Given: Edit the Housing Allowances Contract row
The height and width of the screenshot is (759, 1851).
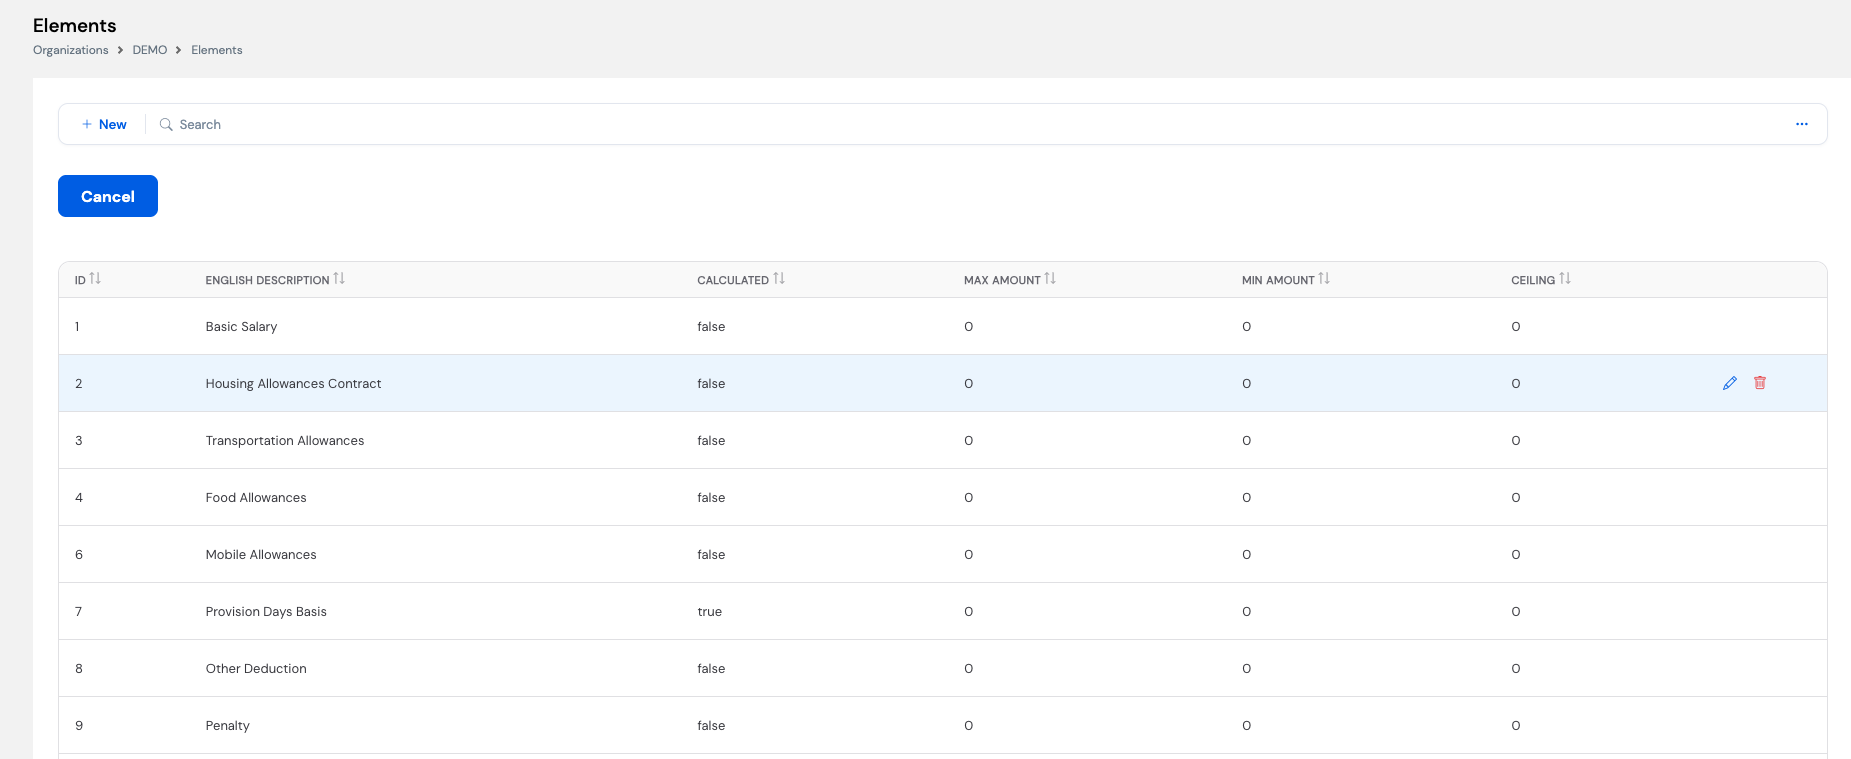Looking at the screenshot, I should click(1730, 383).
